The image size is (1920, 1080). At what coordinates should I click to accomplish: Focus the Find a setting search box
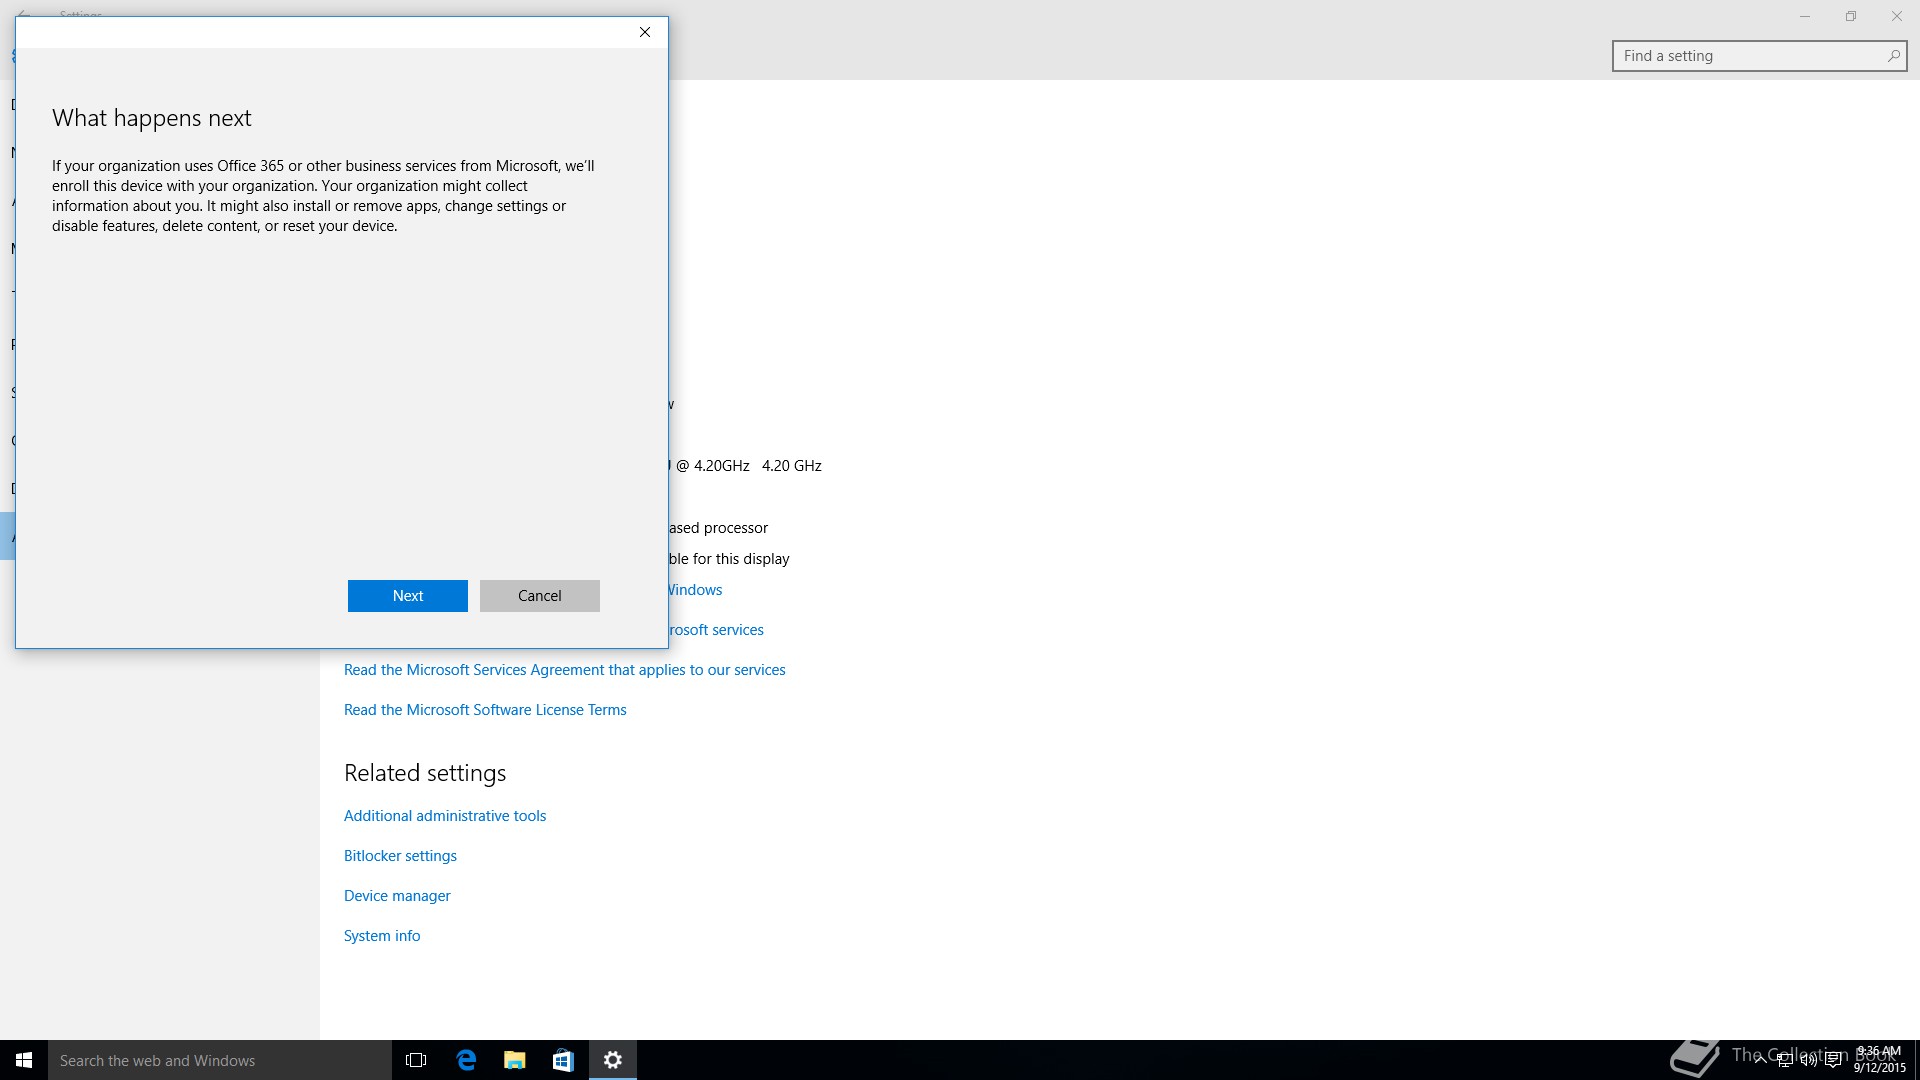[1759, 56]
